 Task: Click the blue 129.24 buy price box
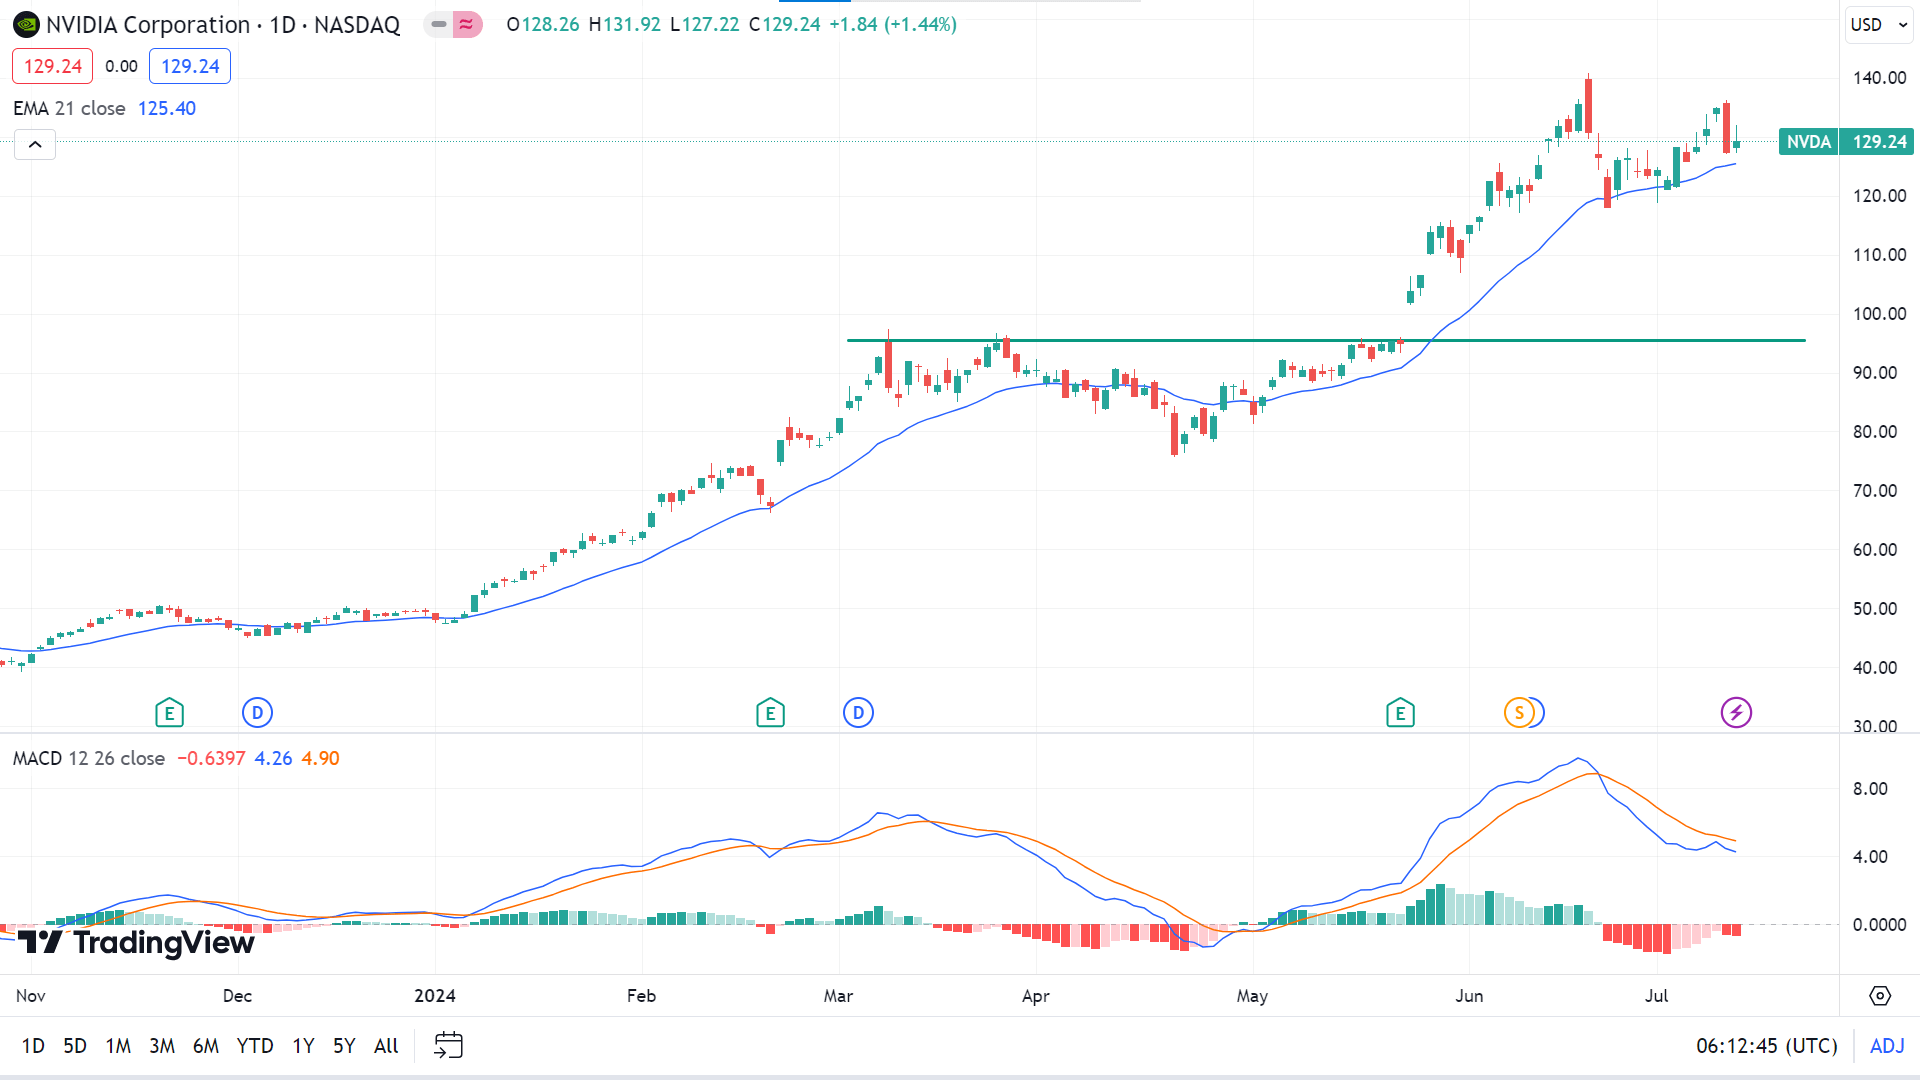190,66
